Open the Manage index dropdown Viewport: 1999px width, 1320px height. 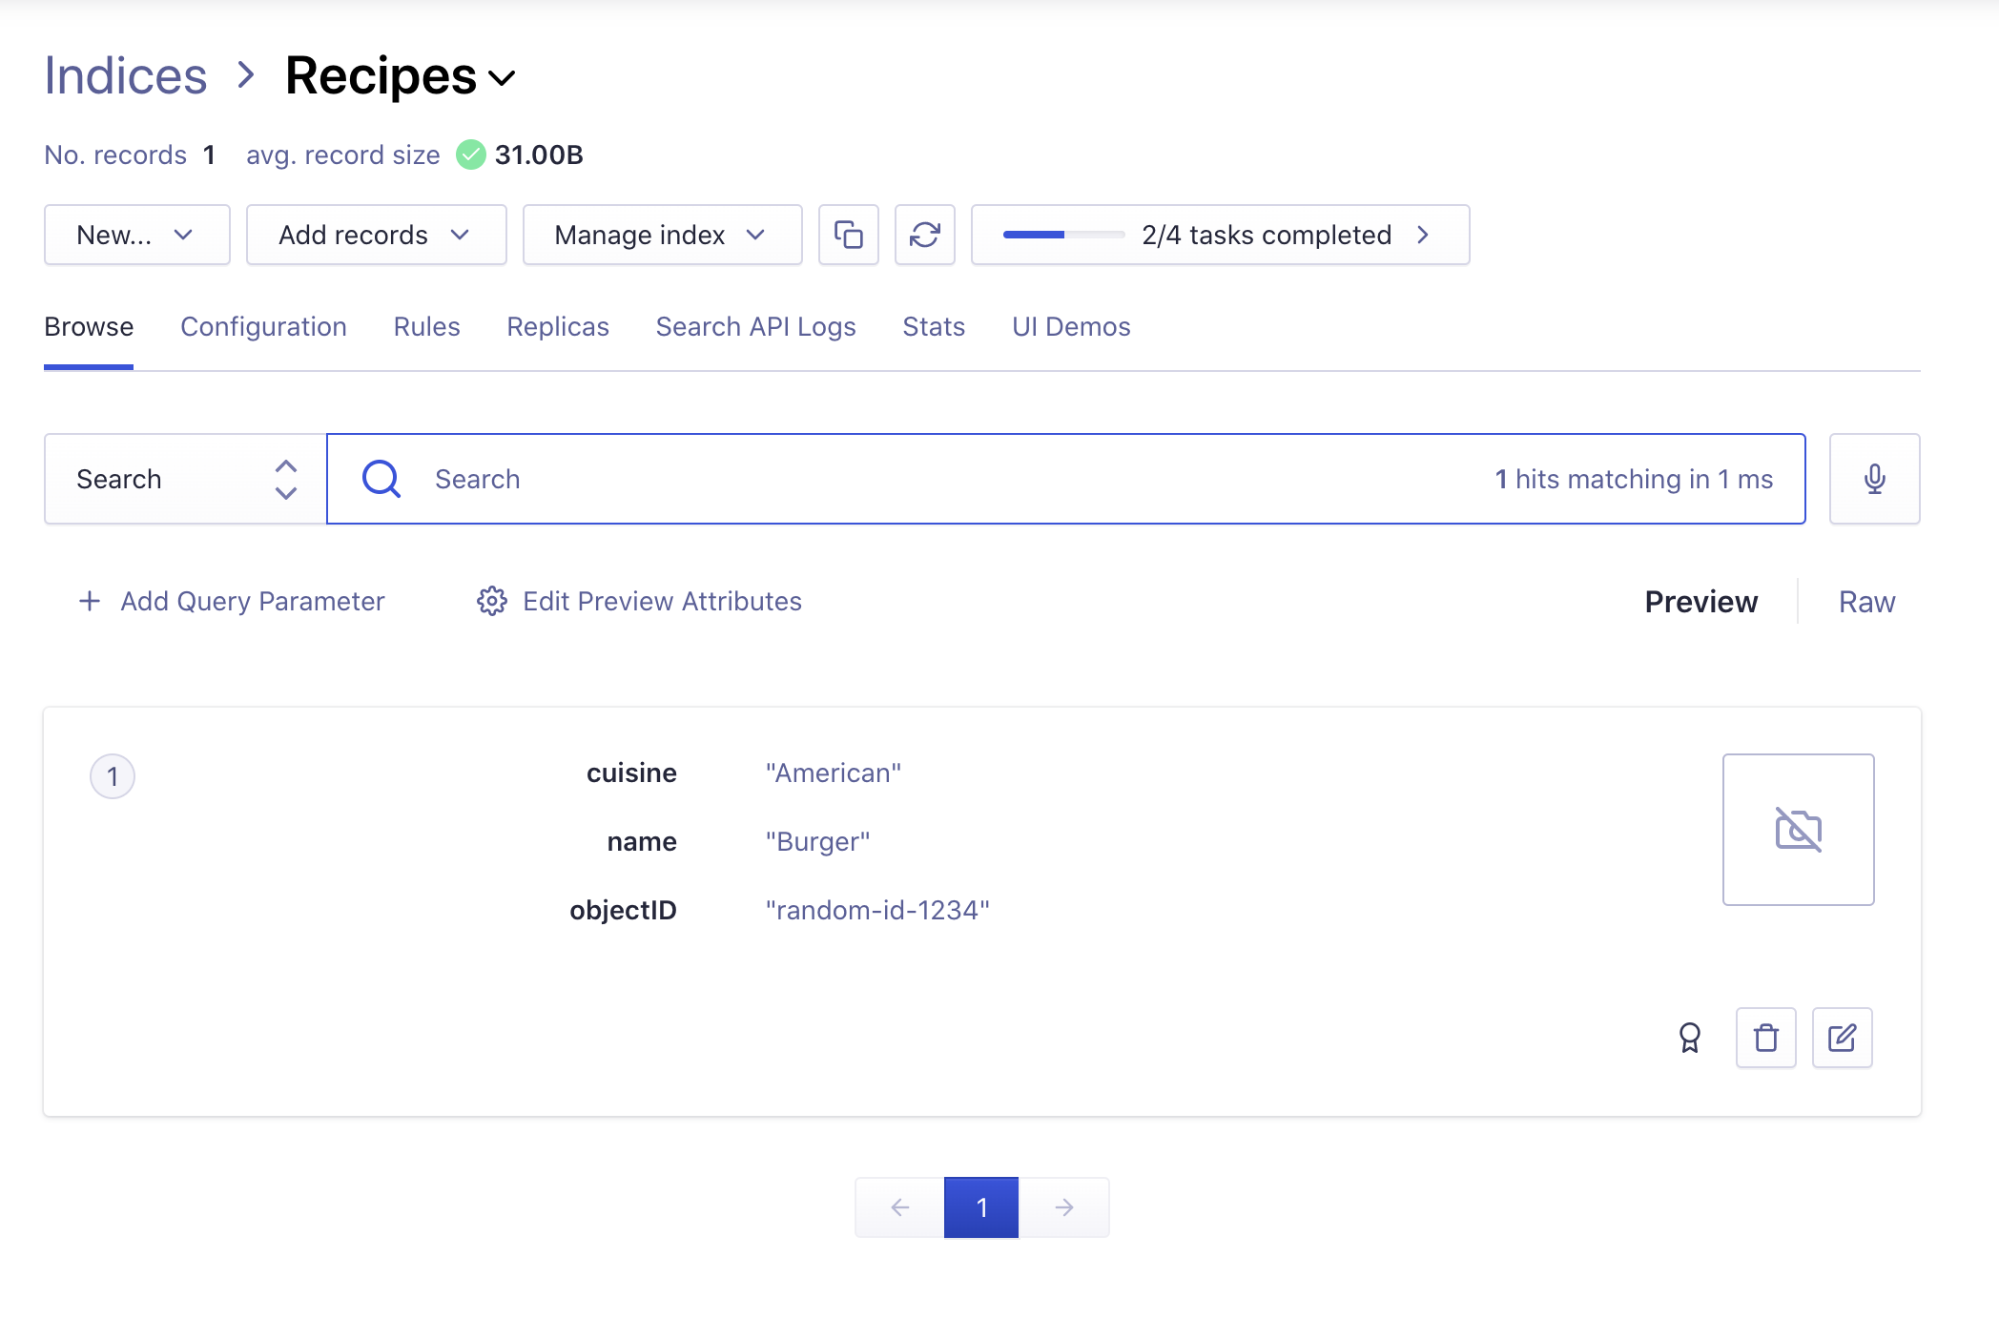pos(662,235)
